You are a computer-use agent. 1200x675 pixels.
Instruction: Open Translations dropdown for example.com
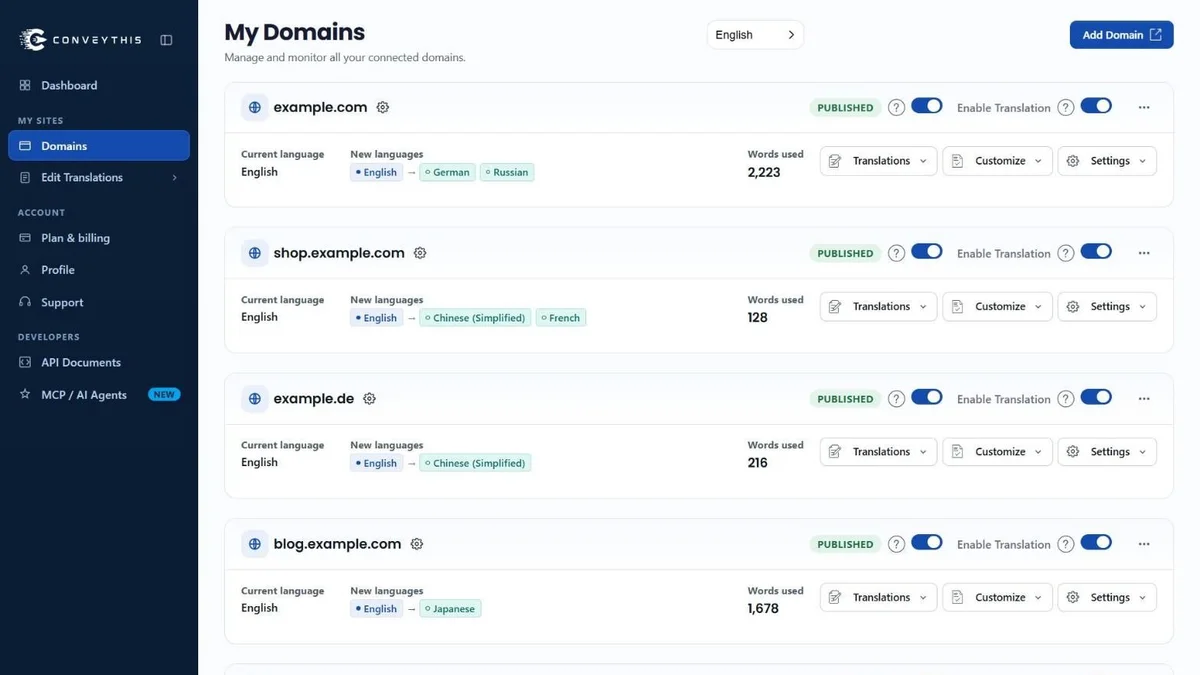(879, 161)
